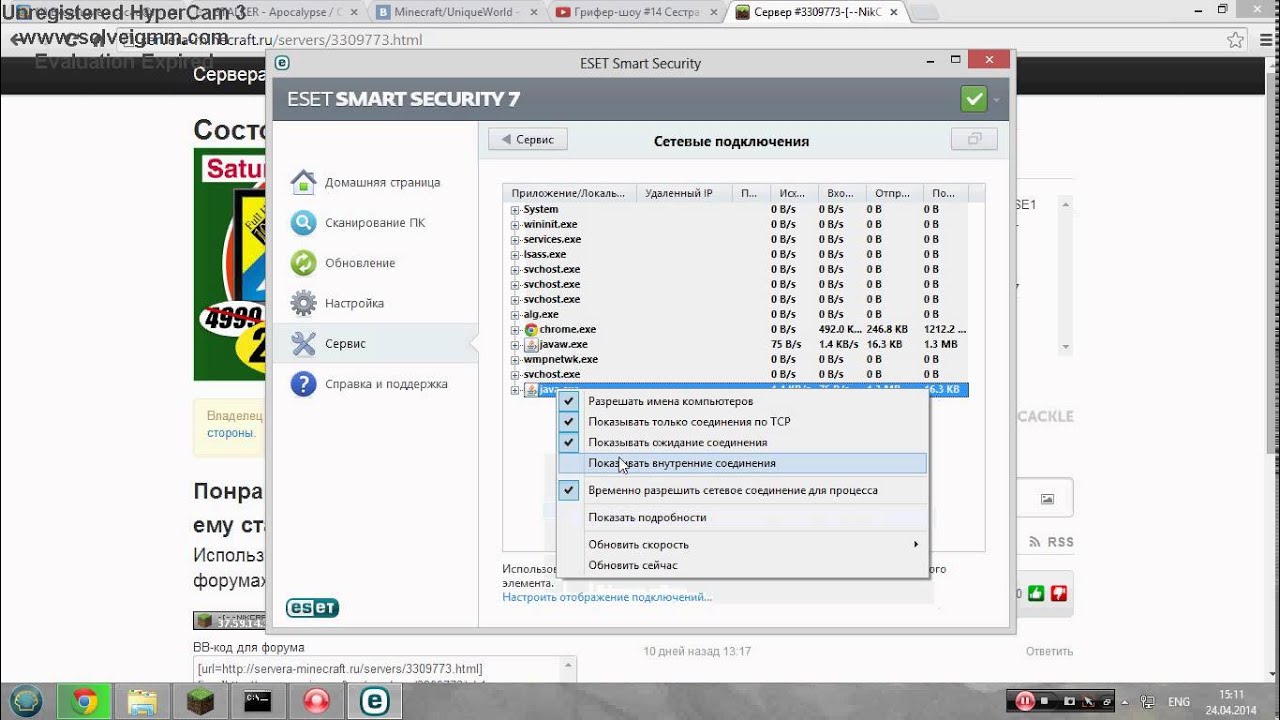This screenshot has width=1280, height=720.
Task: Click the 1.3 MB value in the javaw.exe row
Action: click(x=942, y=344)
